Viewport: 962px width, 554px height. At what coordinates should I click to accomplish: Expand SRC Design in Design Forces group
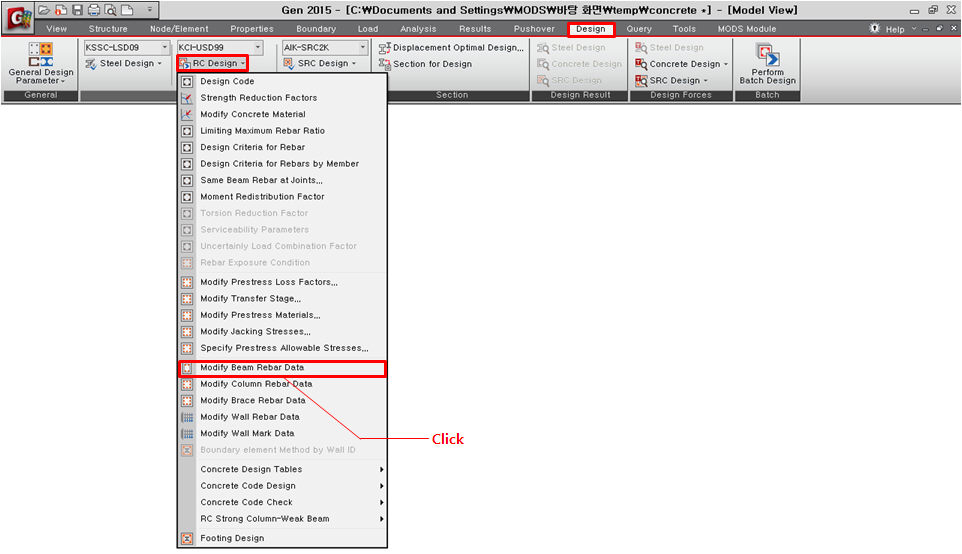pos(672,80)
